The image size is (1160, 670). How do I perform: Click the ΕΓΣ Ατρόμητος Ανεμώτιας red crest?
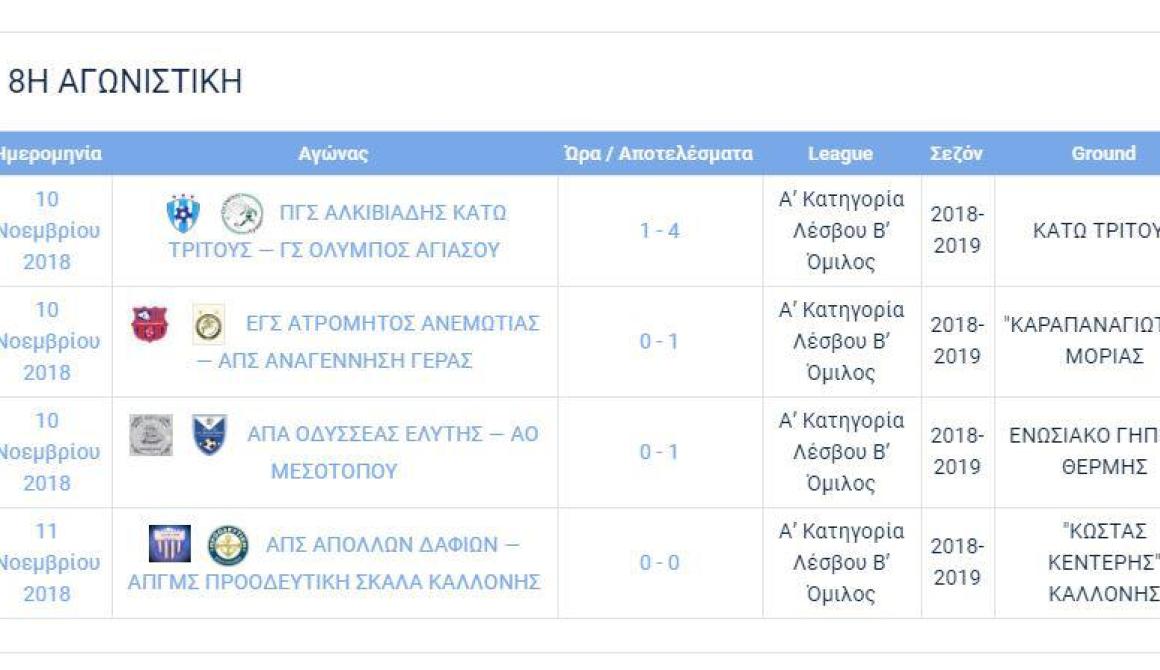pyautogui.click(x=149, y=324)
